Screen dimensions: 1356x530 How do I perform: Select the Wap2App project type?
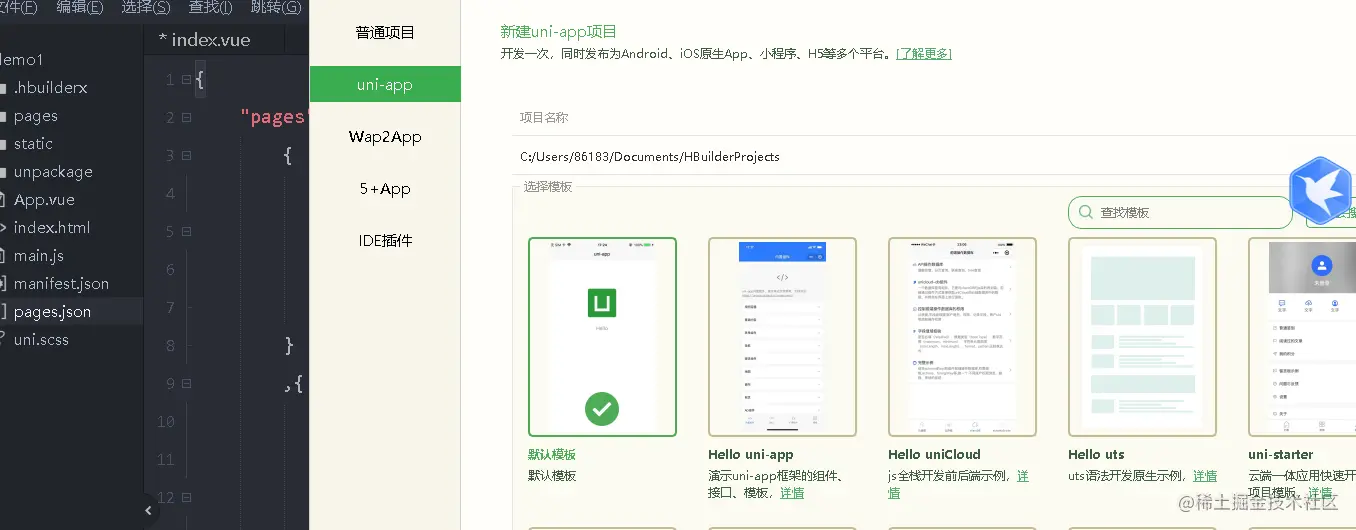click(x=385, y=136)
